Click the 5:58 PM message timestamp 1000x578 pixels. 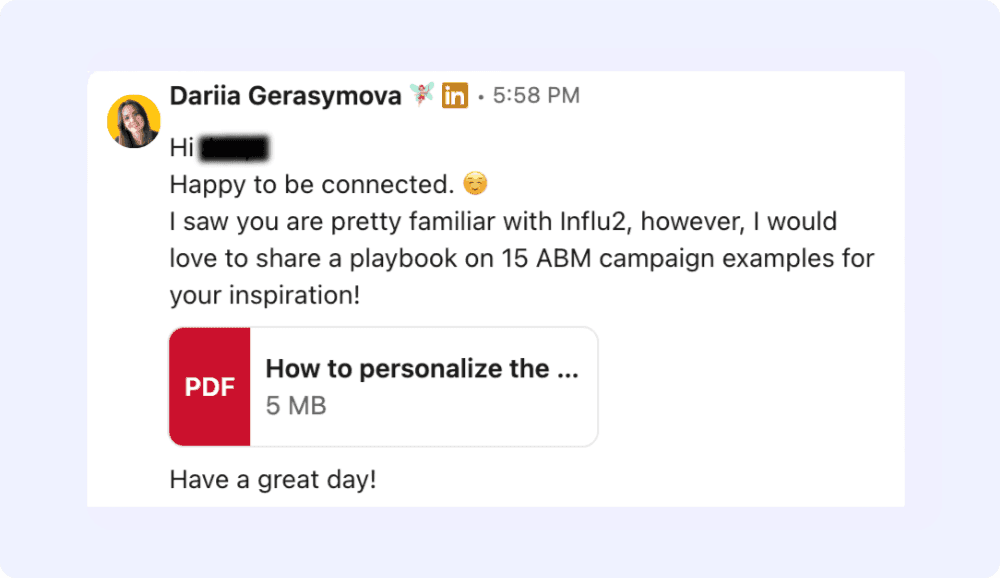click(x=536, y=96)
